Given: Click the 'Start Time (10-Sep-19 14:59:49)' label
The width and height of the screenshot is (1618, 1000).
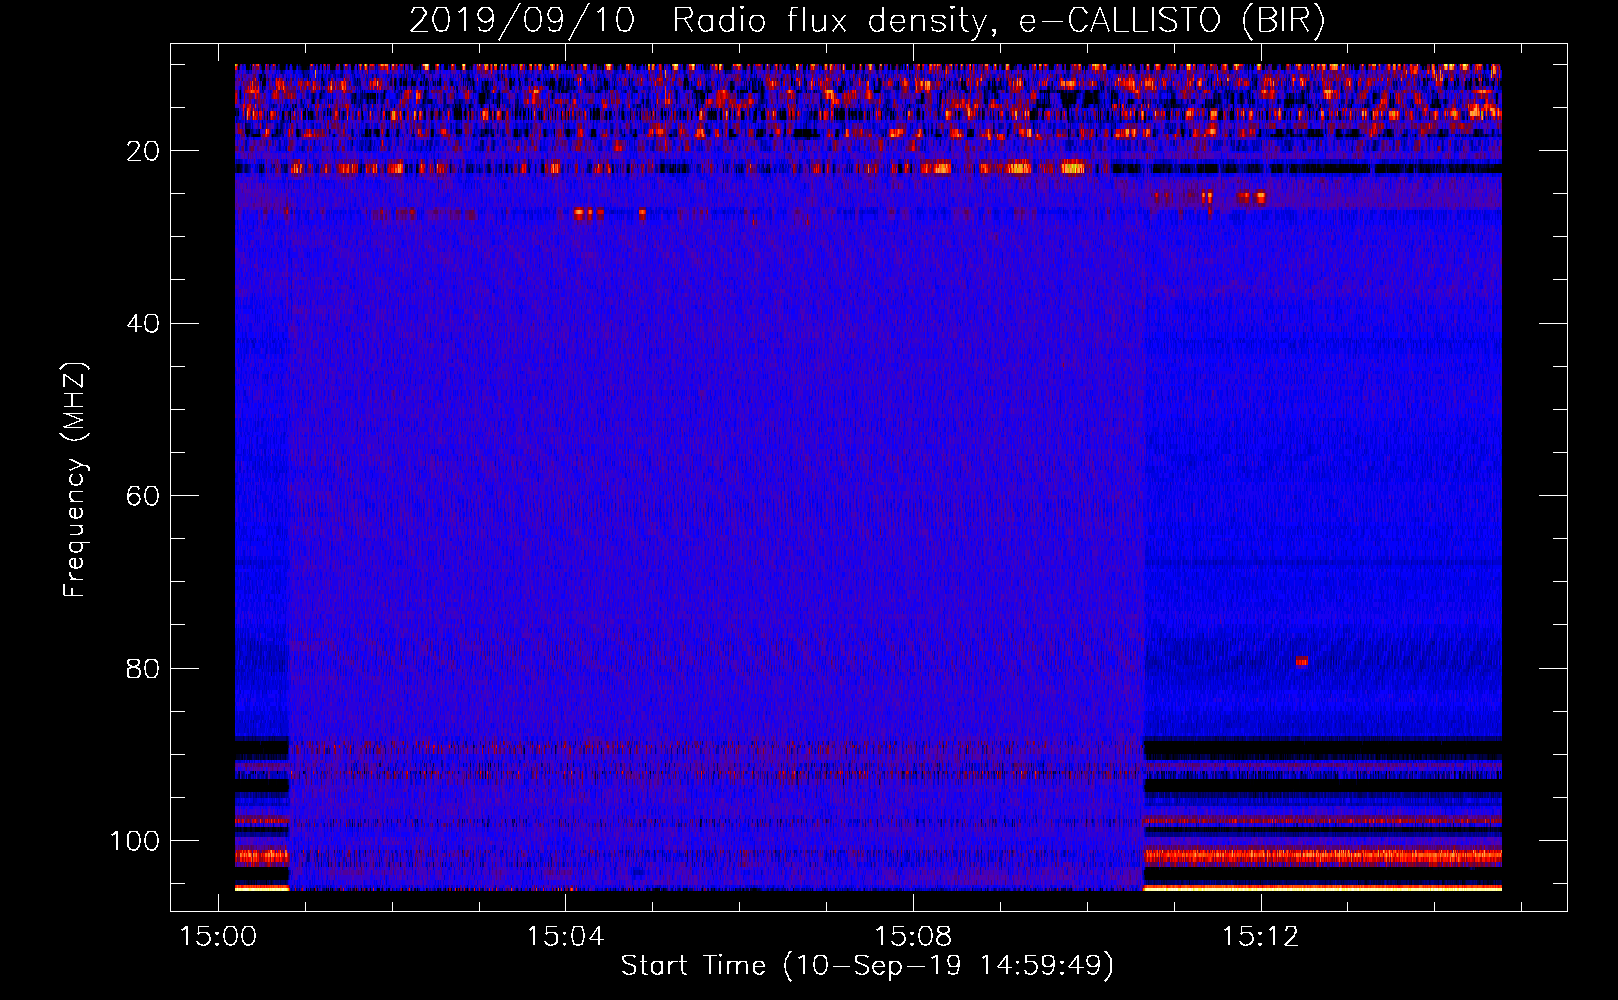Looking at the screenshot, I should [867, 966].
